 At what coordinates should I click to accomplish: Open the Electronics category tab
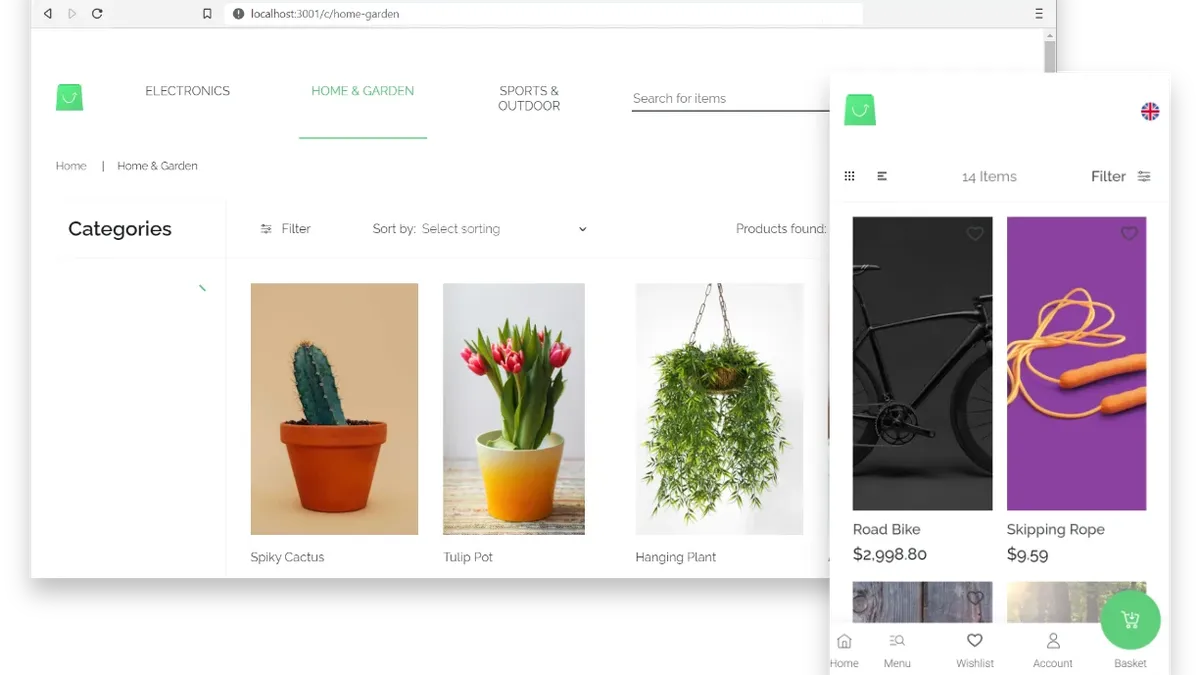coord(187,91)
